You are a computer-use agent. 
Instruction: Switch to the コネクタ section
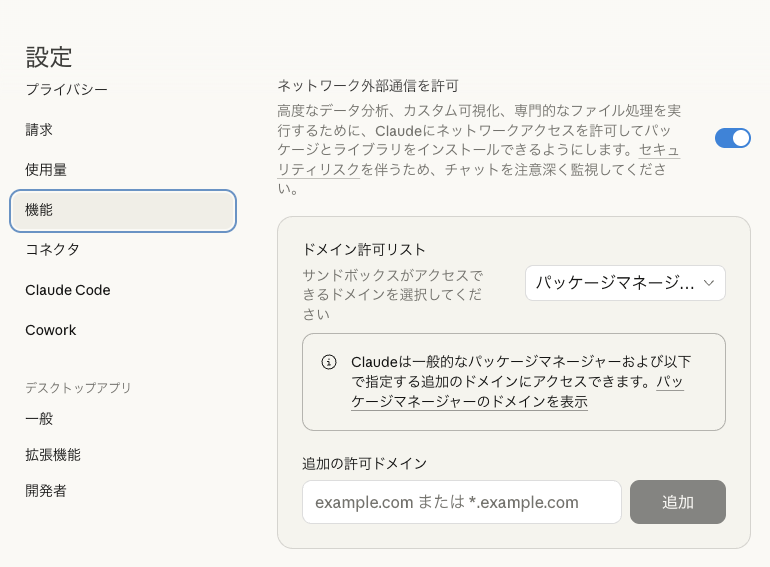[x=53, y=249]
